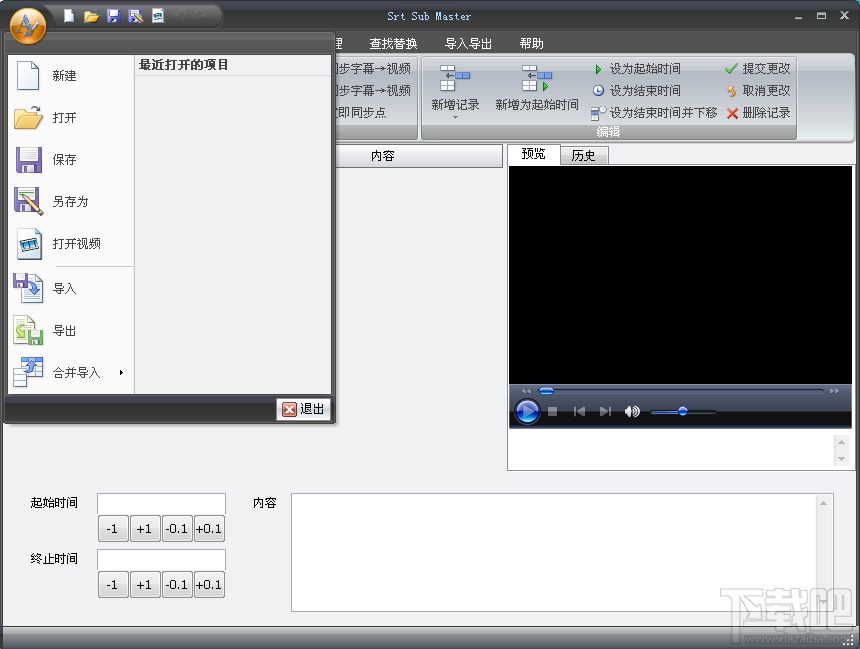Click scroll-up arrow below the video preview
860x649 pixels.
coord(841,442)
